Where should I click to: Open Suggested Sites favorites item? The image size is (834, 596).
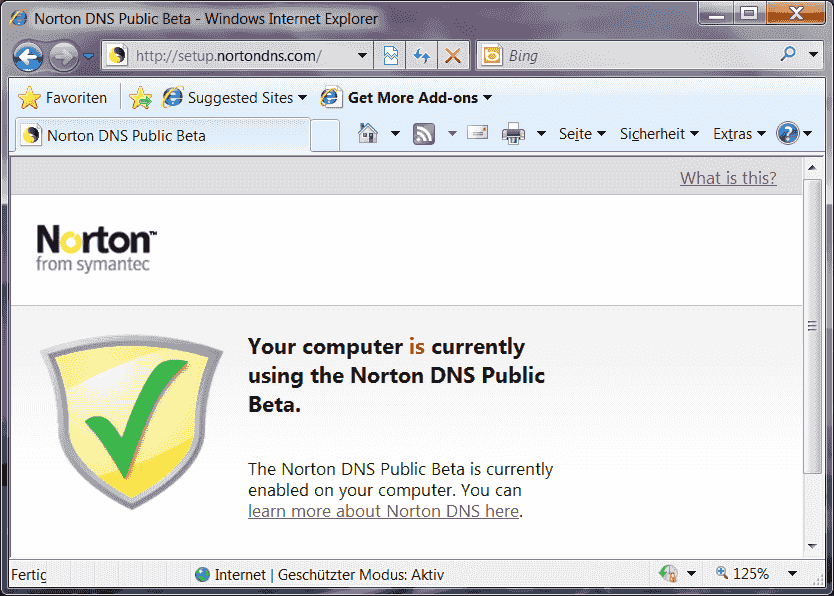(x=235, y=98)
